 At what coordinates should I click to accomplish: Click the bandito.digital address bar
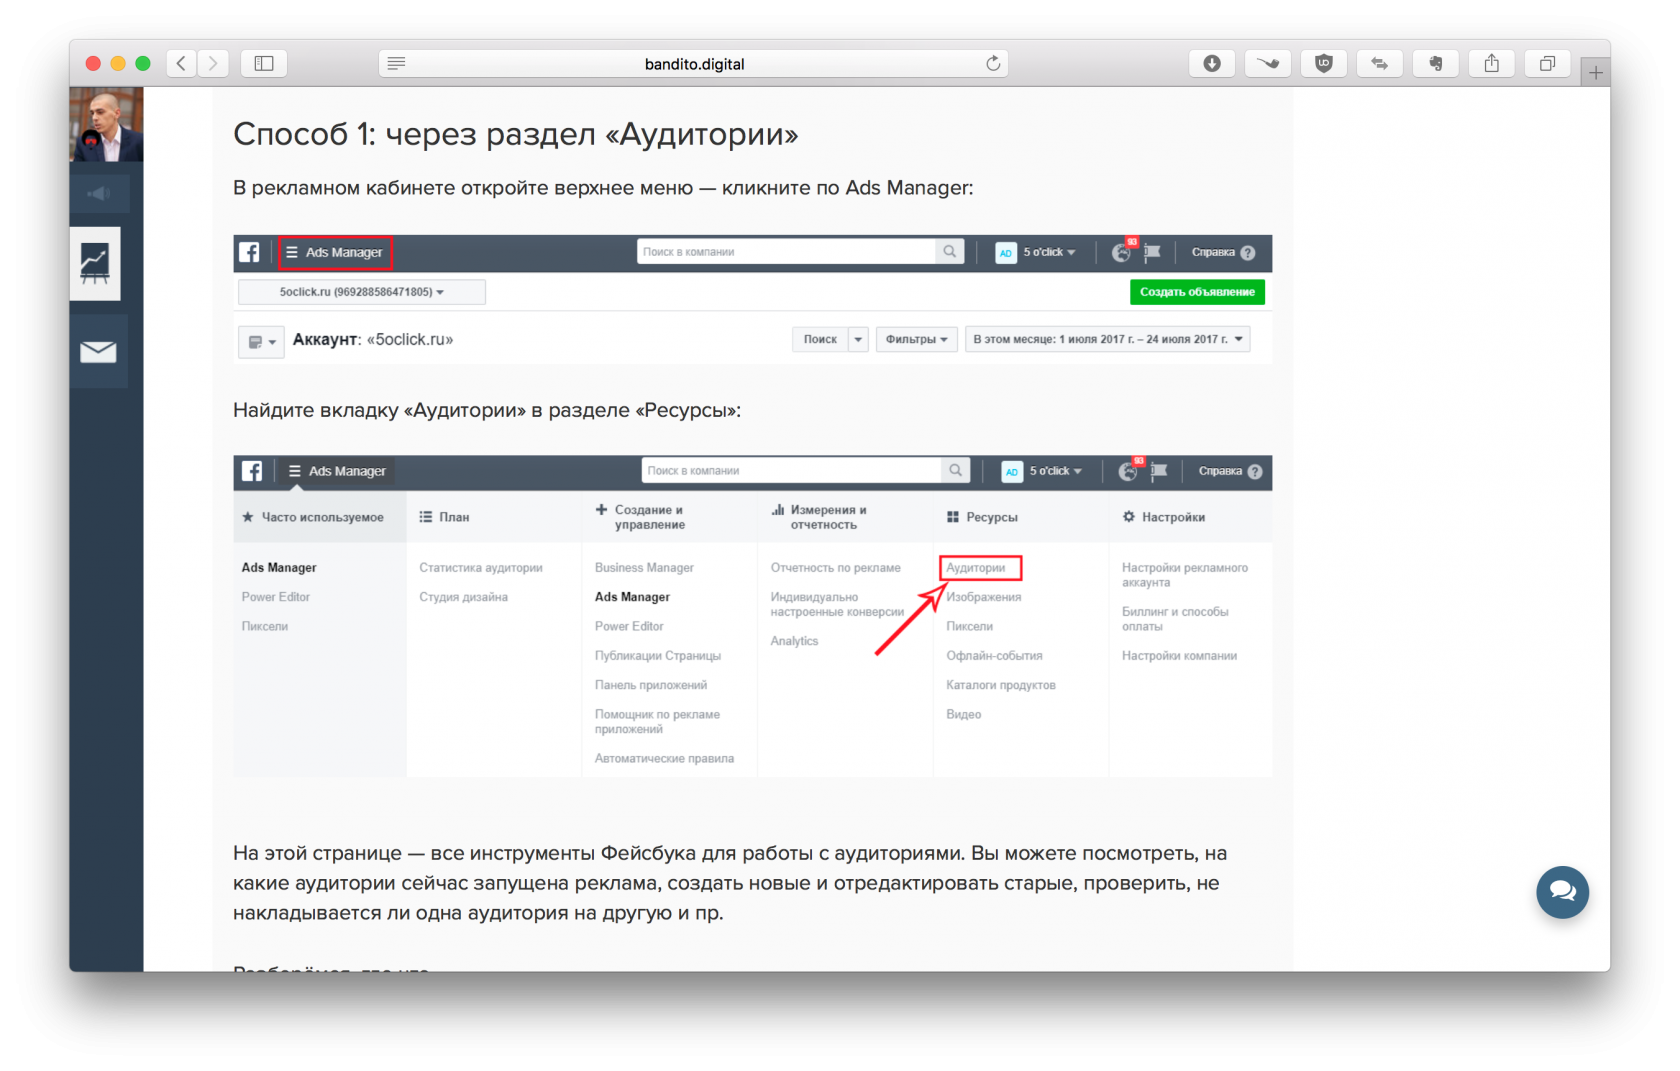(694, 63)
